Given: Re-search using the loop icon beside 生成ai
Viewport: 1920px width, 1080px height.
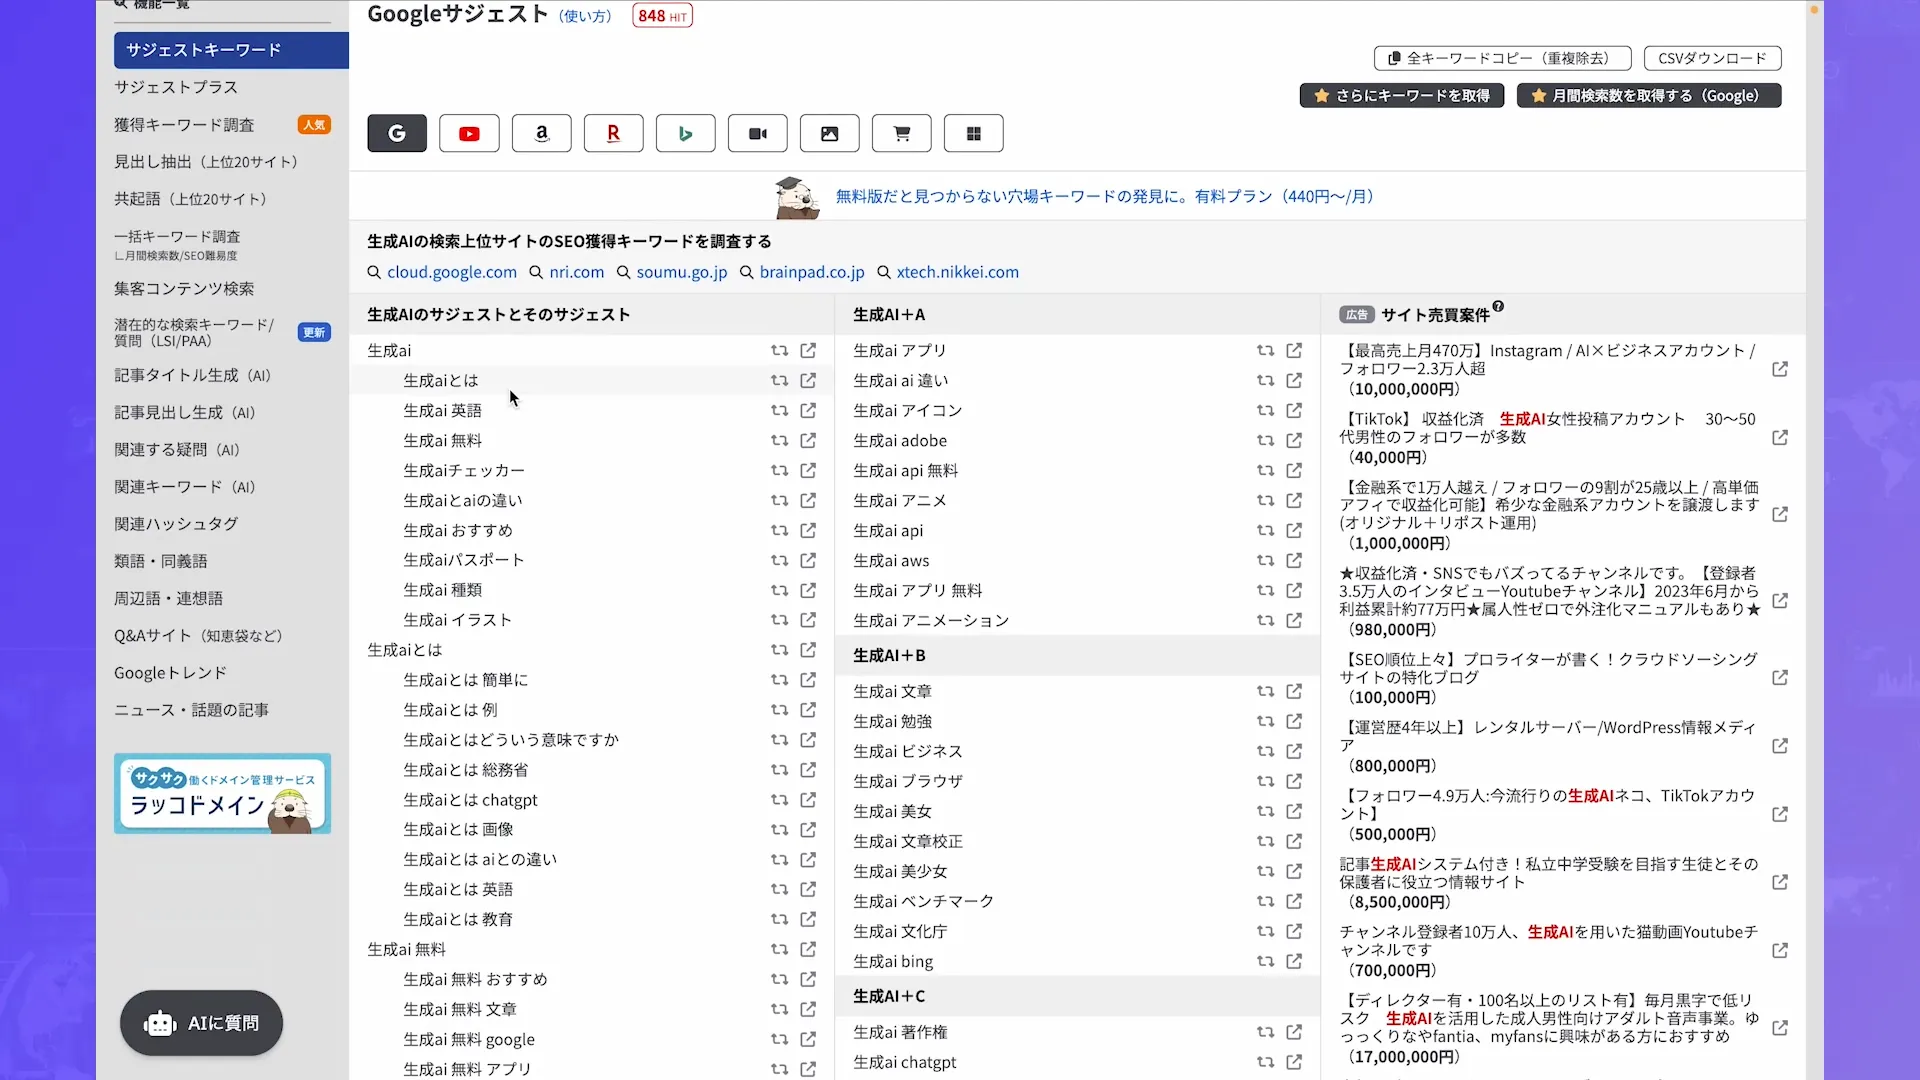Looking at the screenshot, I should coord(779,350).
